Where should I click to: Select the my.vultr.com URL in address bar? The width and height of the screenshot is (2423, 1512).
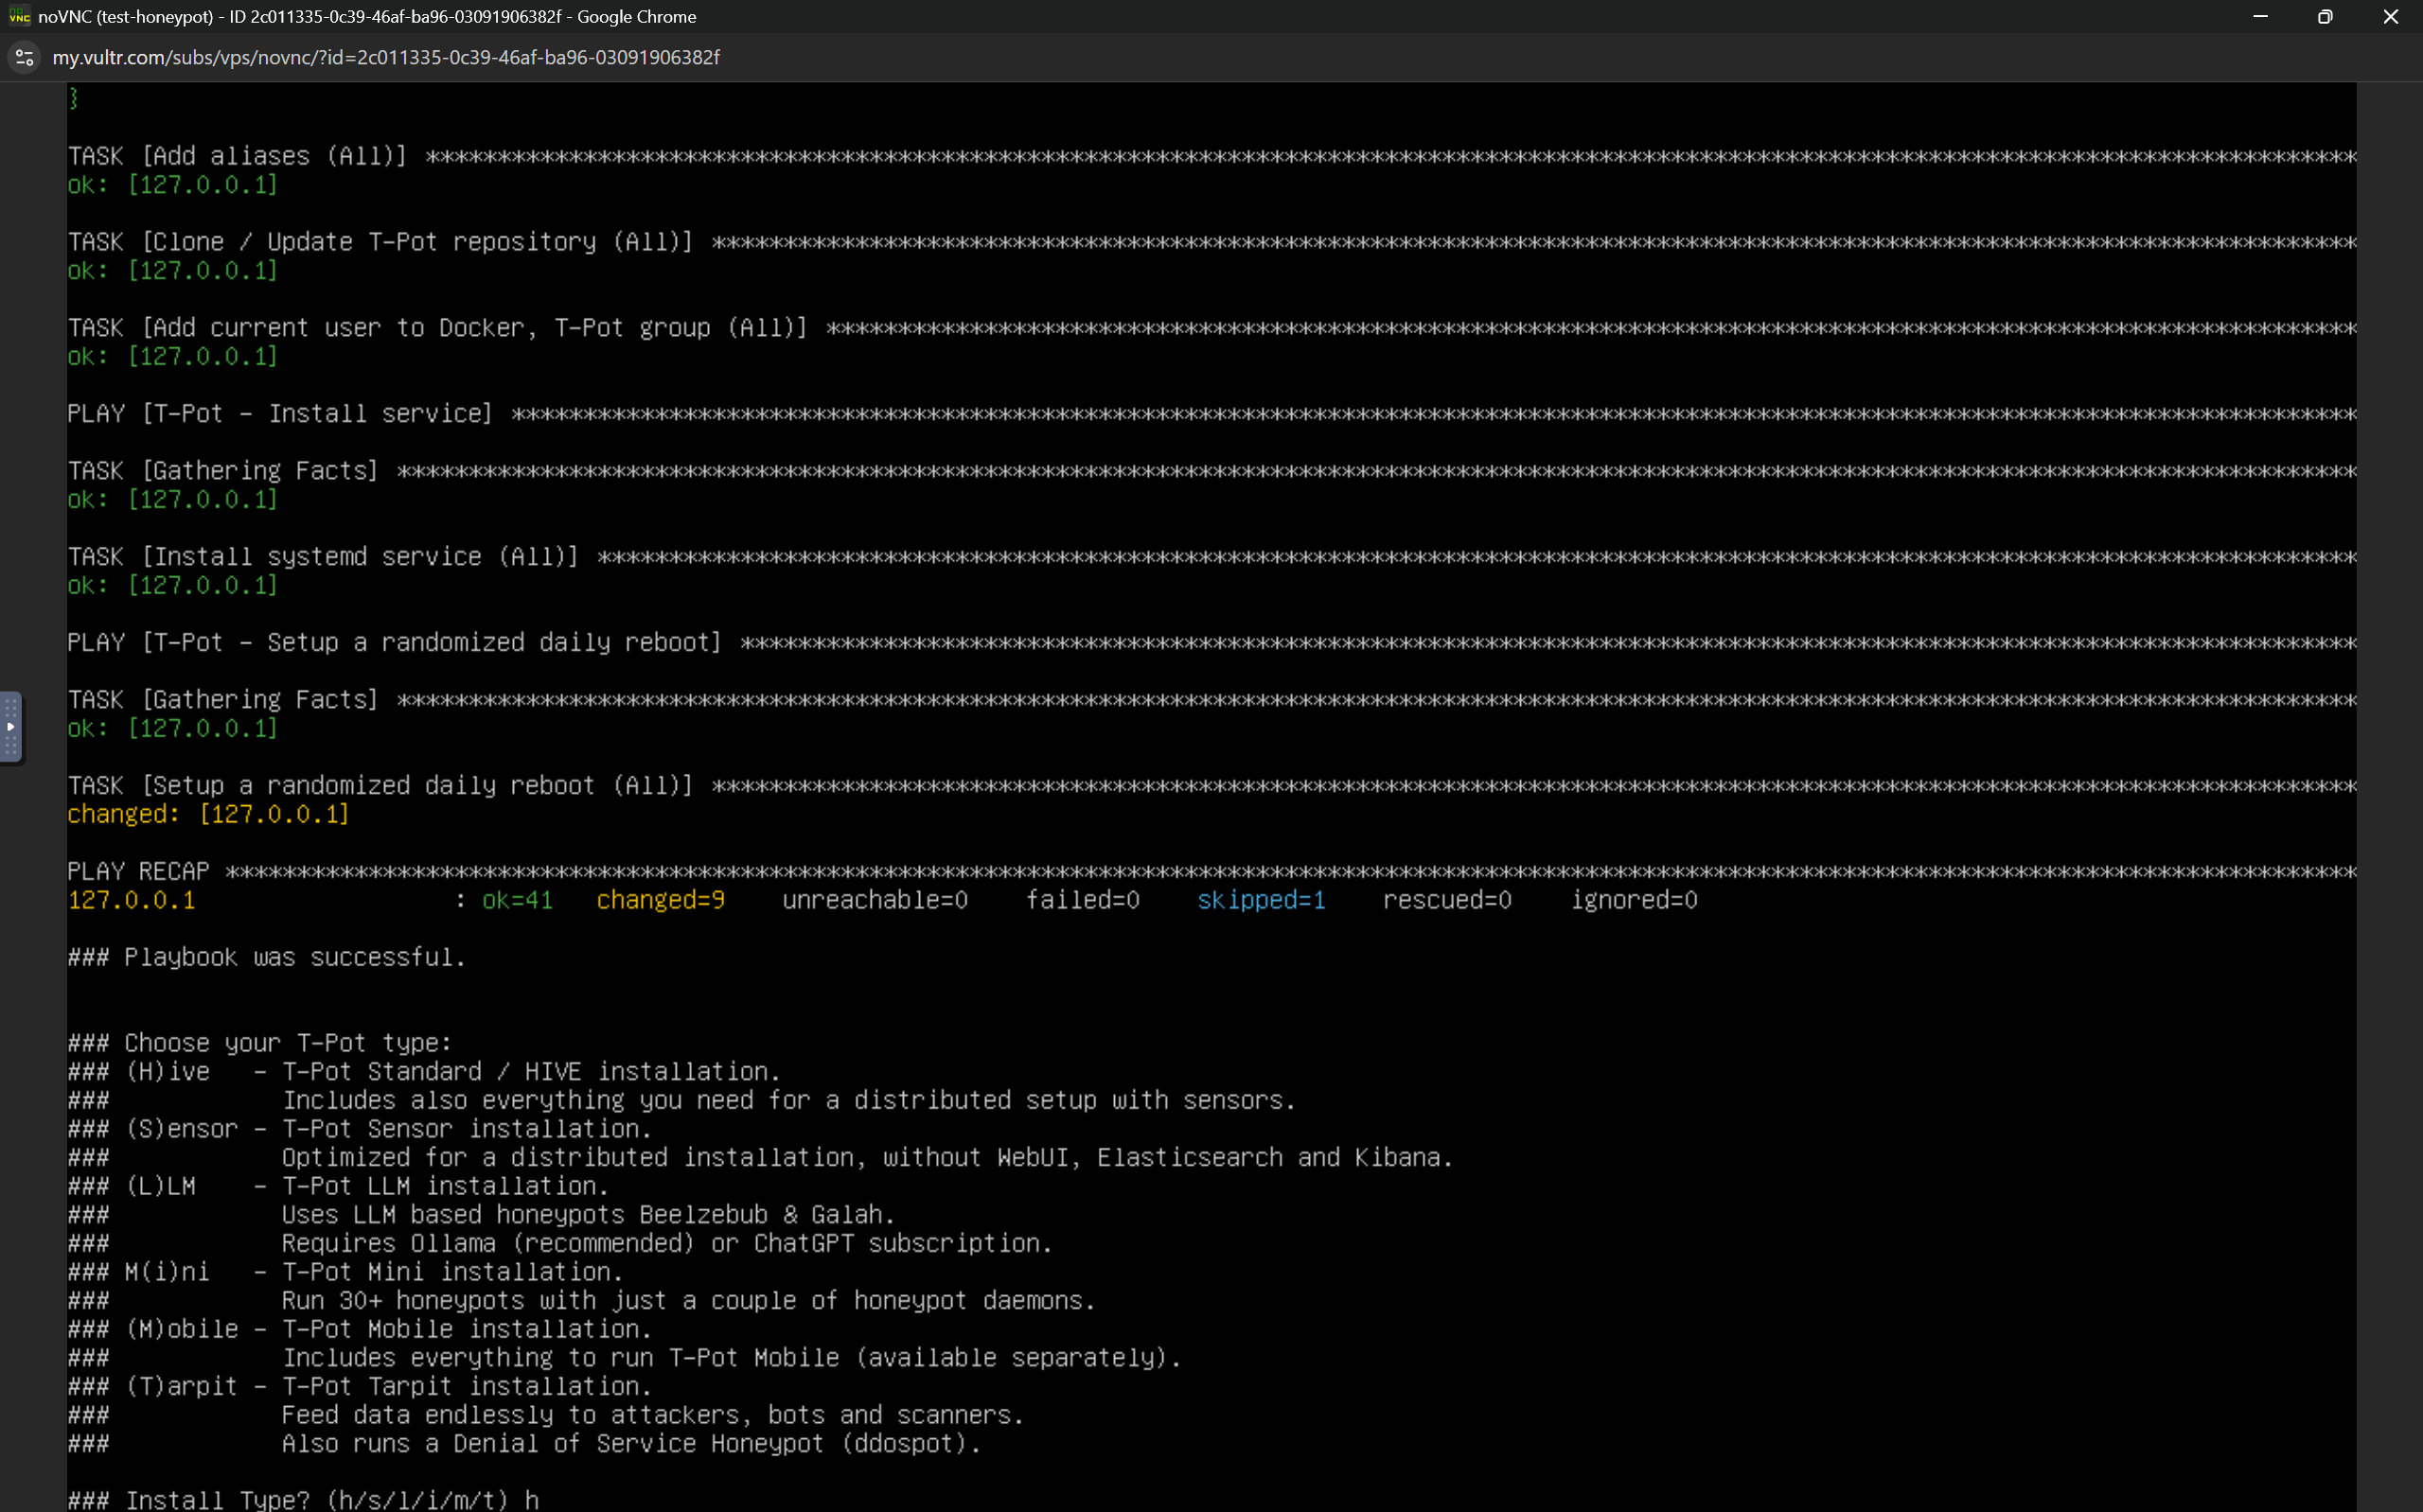(x=386, y=58)
